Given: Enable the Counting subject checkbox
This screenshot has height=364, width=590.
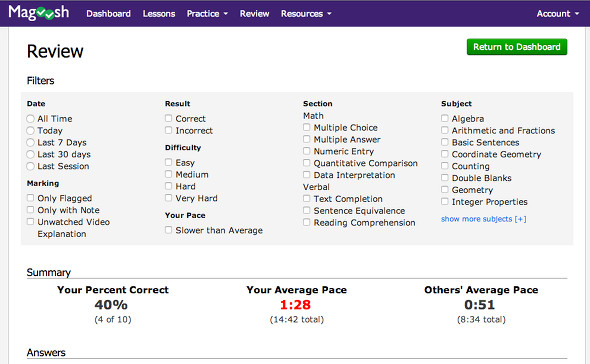Looking at the screenshot, I should click(445, 166).
